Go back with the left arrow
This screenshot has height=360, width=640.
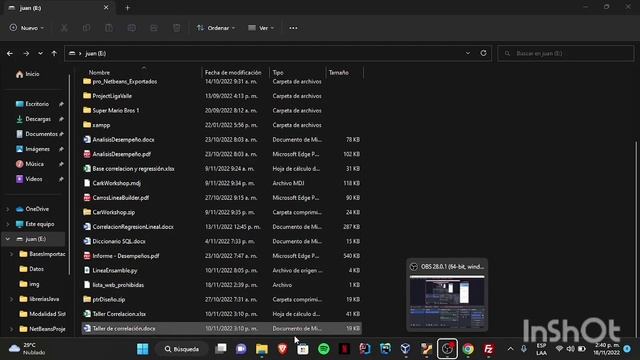point(10,53)
